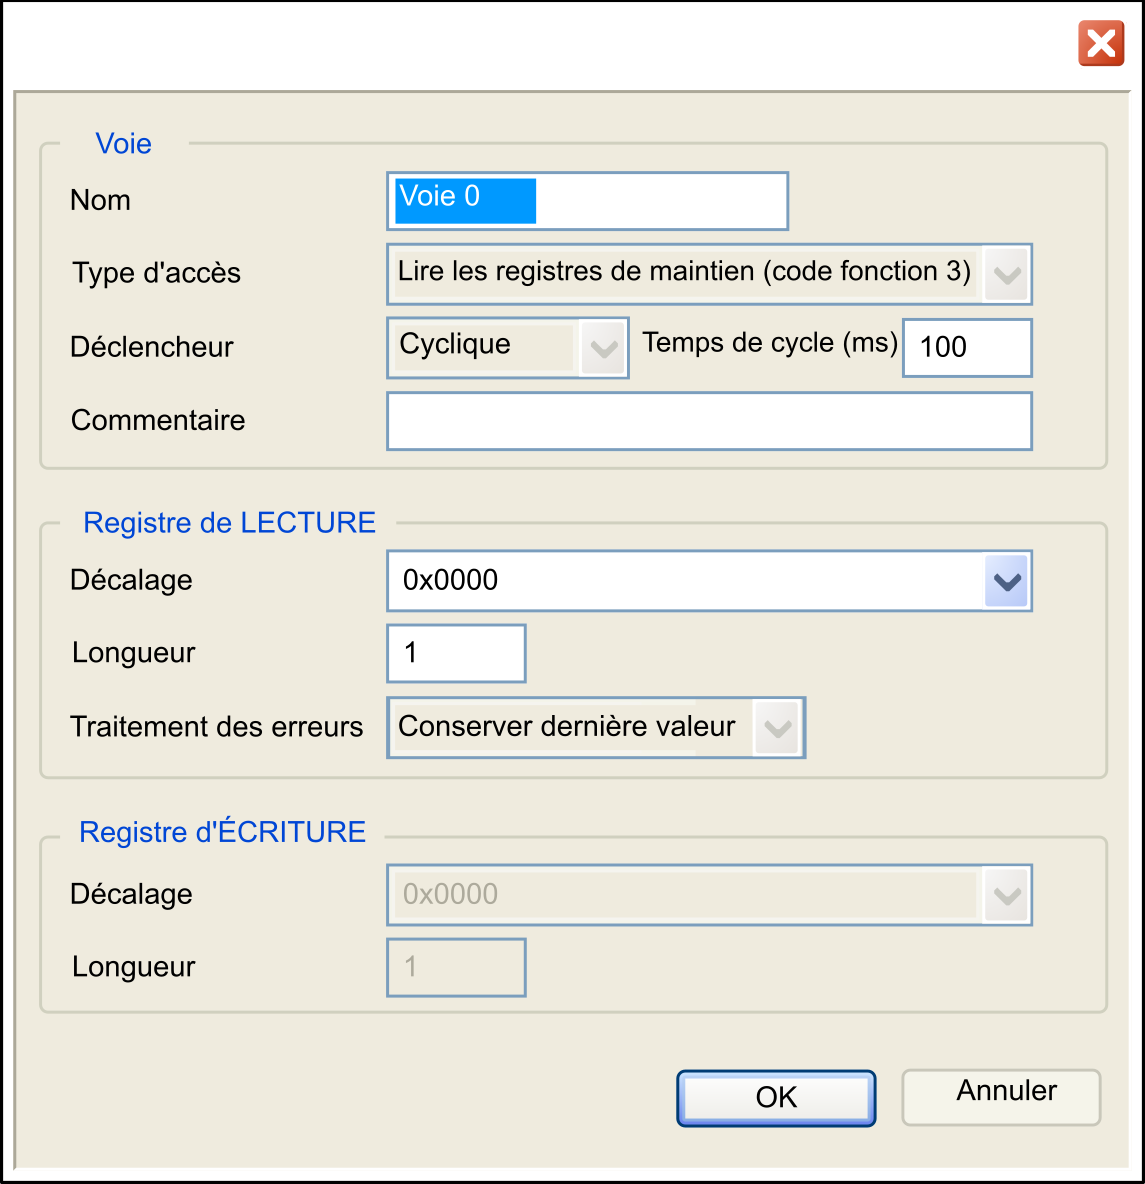Open the LECTURE Décalage dropdown arrow
This screenshot has height=1184, width=1145.
[1007, 581]
